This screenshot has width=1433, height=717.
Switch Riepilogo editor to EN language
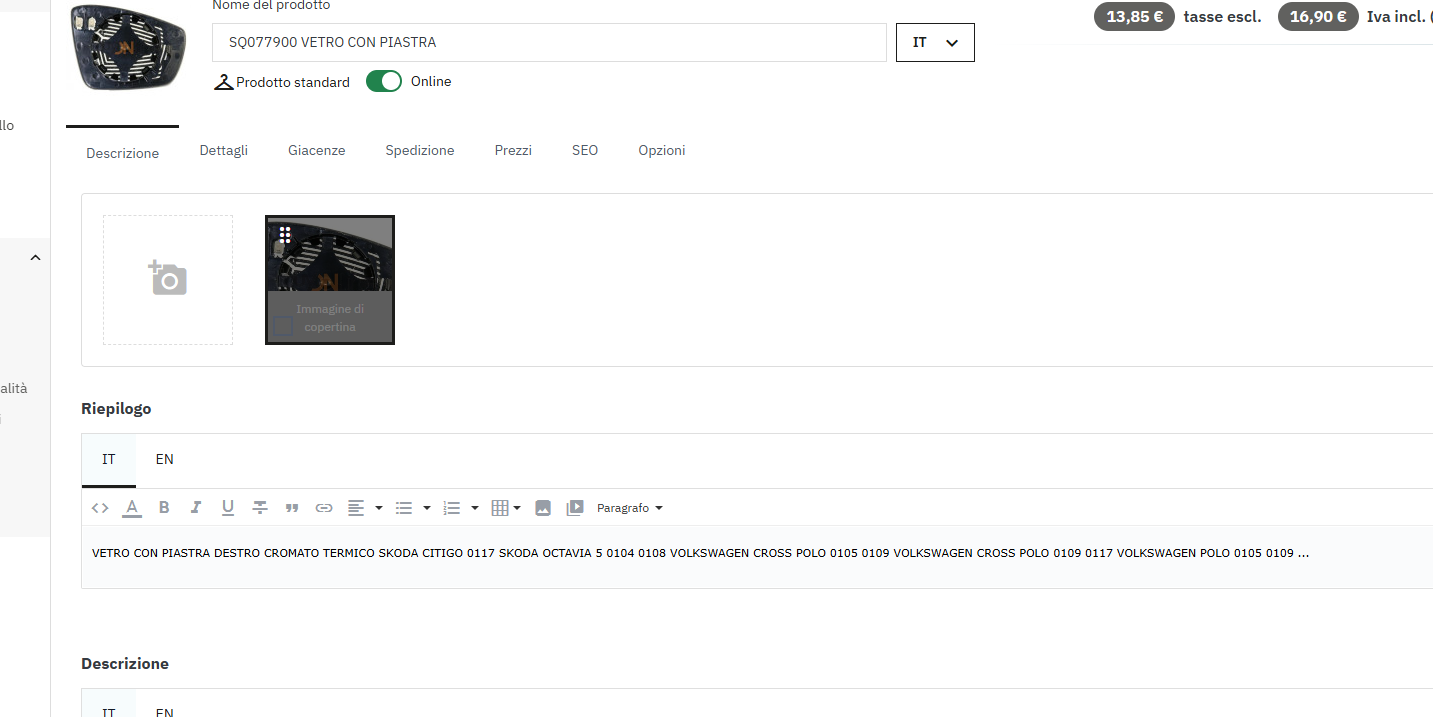tap(165, 459)
